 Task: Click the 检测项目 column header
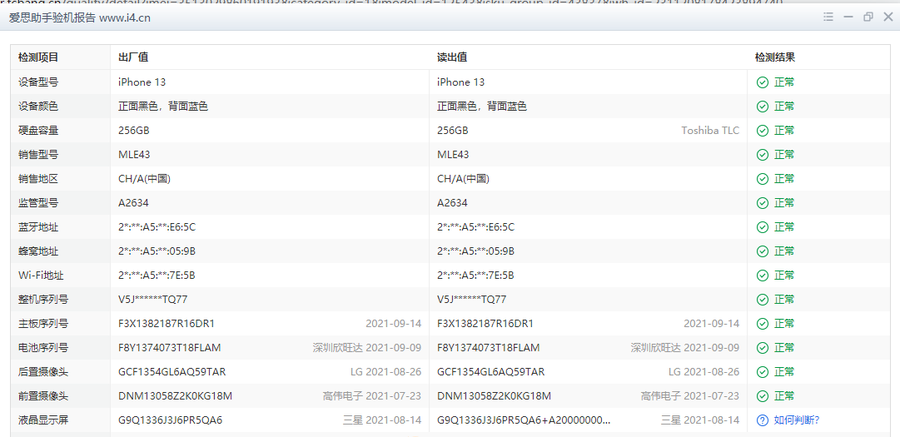point(38,57)
